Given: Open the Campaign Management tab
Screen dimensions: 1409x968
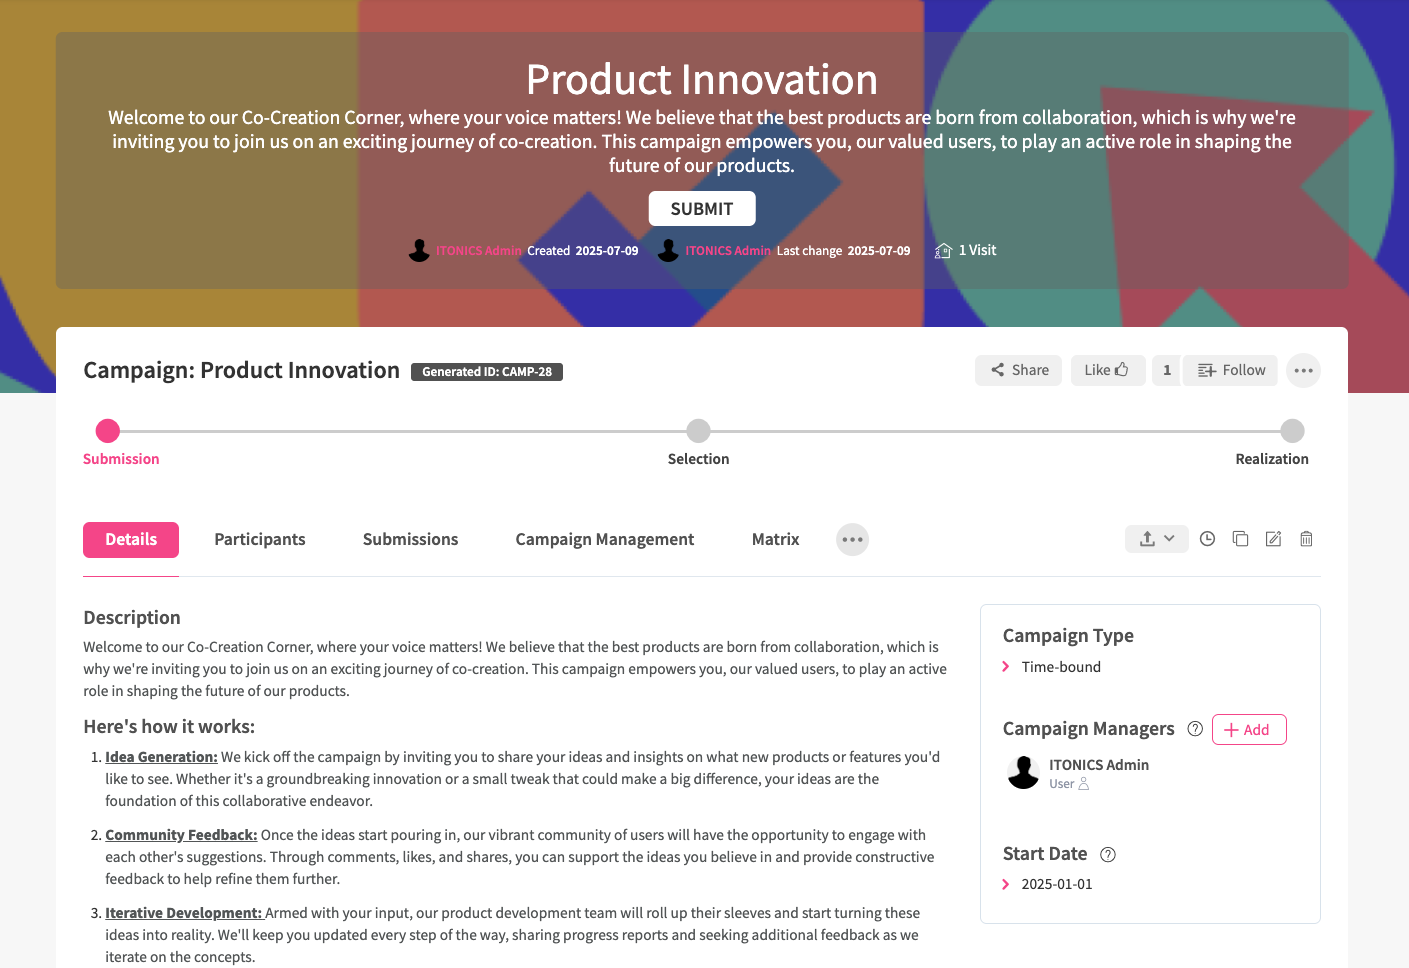Looking at the screenshot, I should (604, 540).
